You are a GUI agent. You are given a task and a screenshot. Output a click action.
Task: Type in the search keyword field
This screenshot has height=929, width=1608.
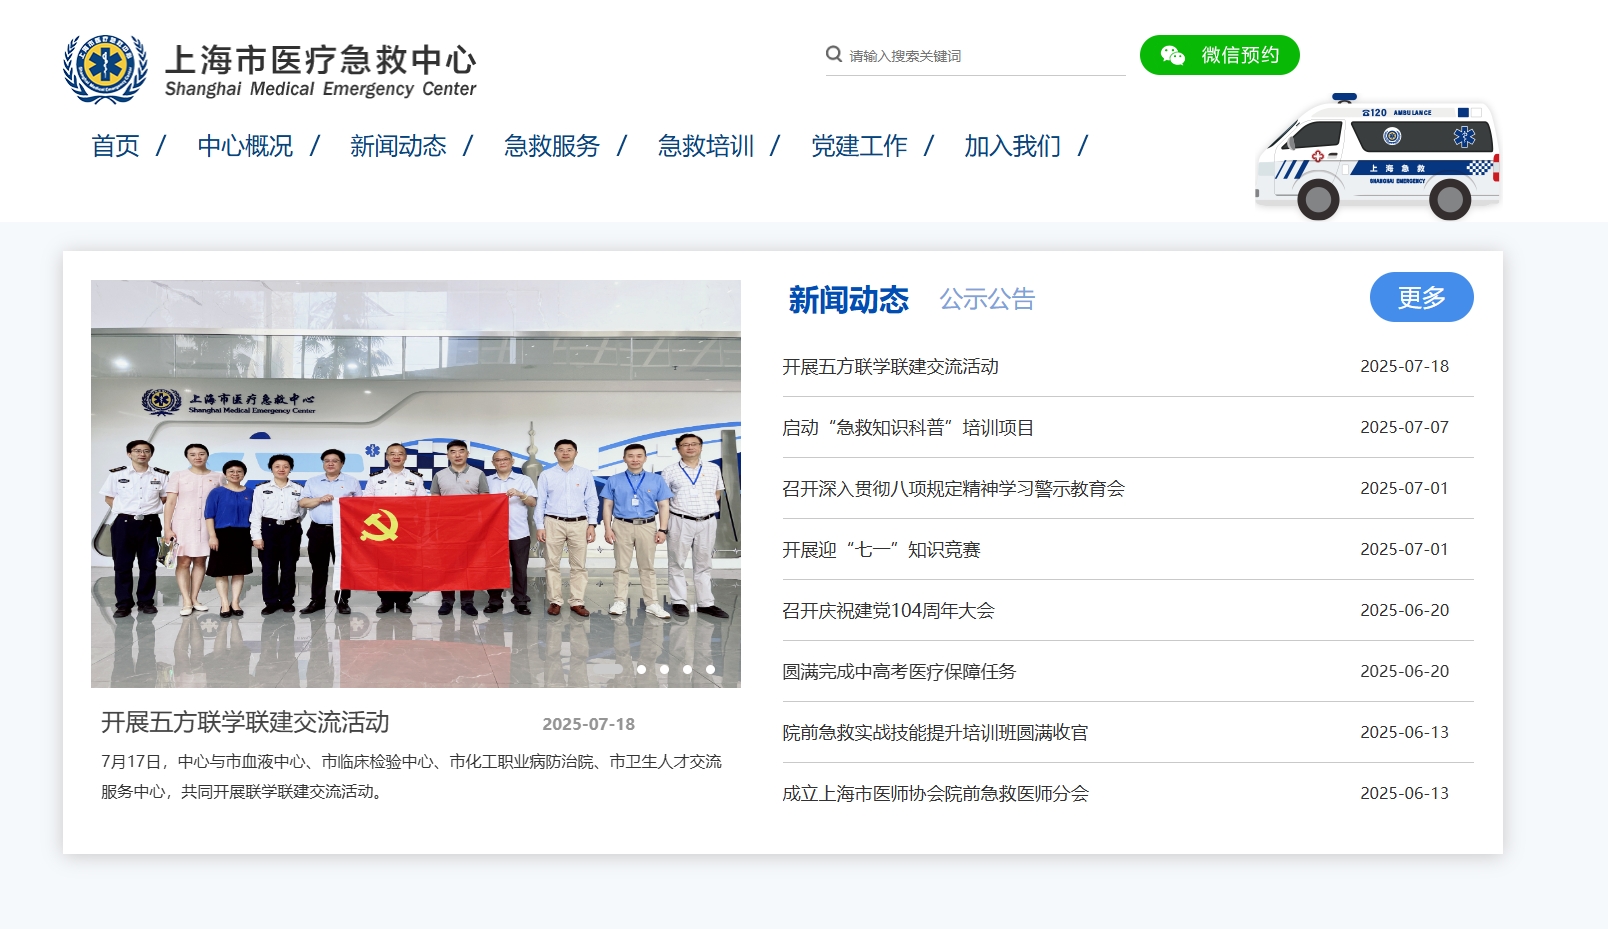pos(985,56)
